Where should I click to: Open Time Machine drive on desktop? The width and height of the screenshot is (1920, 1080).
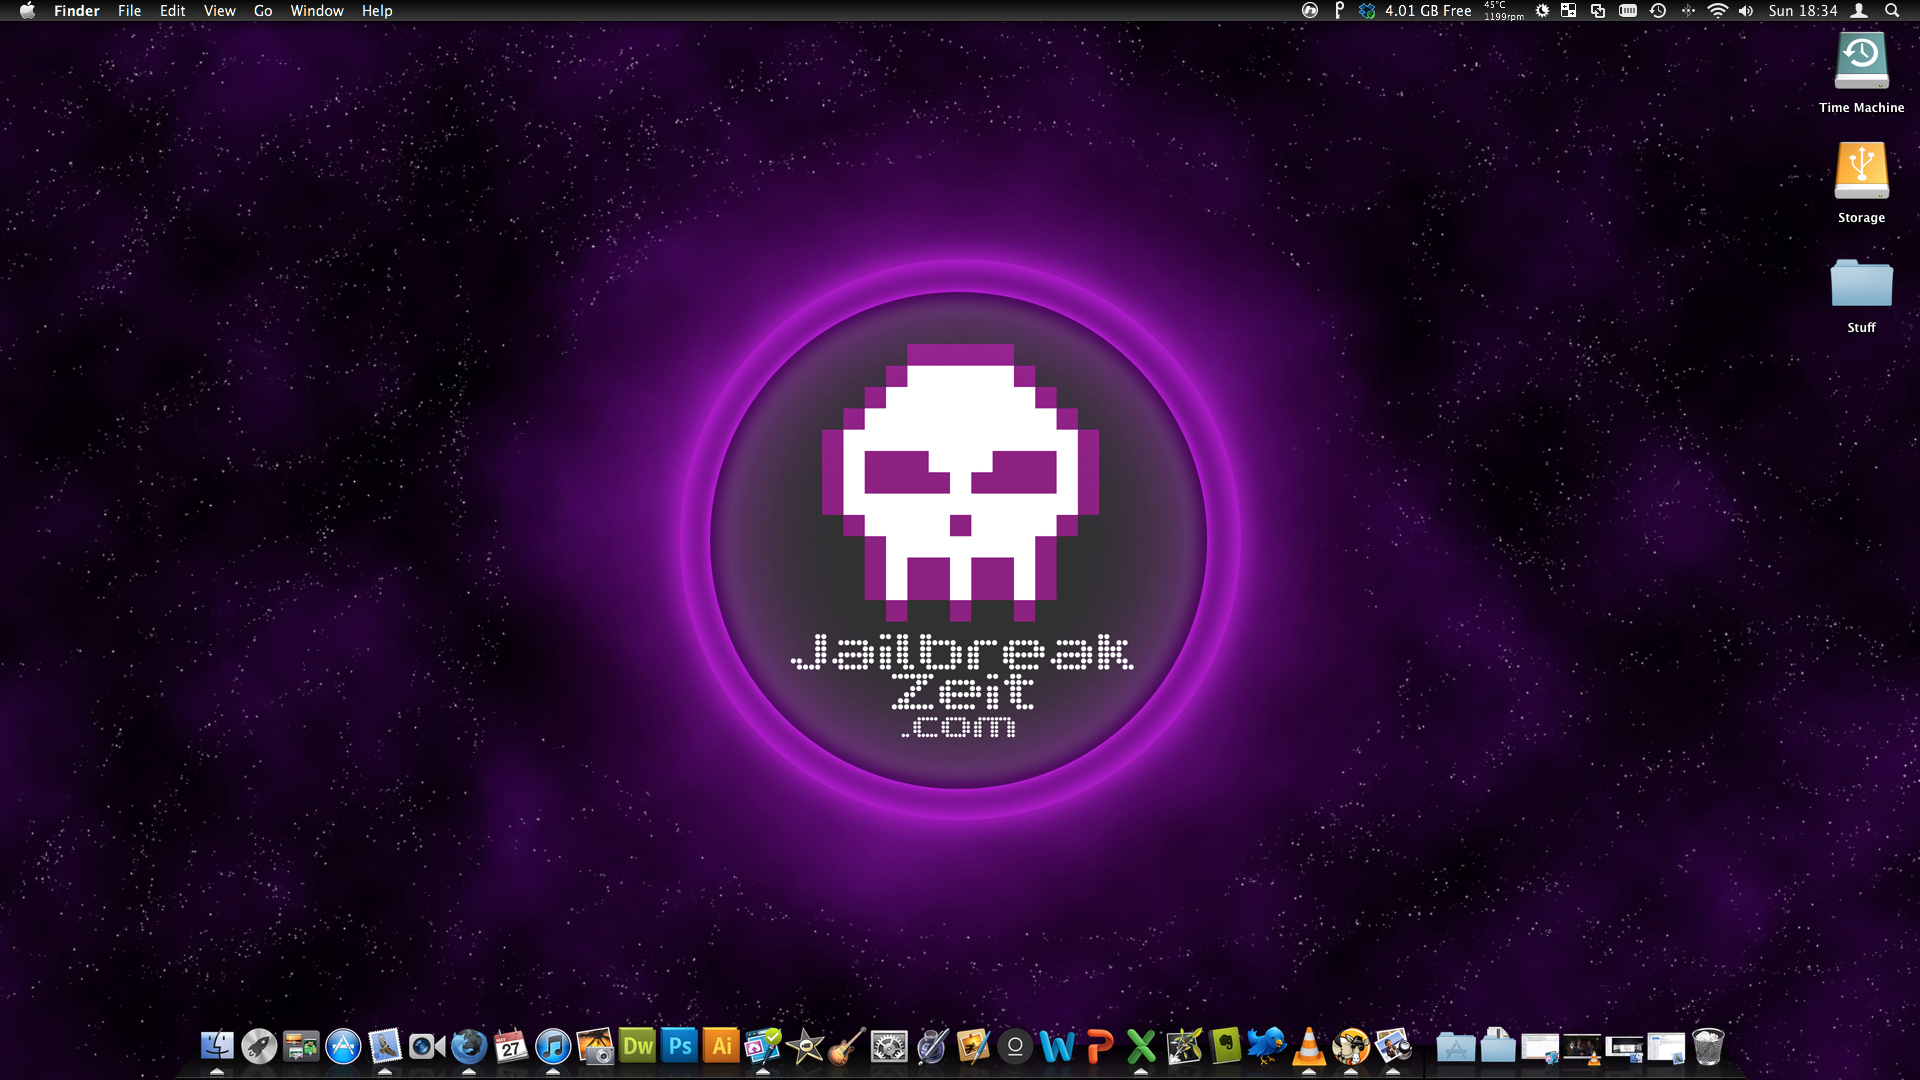[x=1861, y=60]
